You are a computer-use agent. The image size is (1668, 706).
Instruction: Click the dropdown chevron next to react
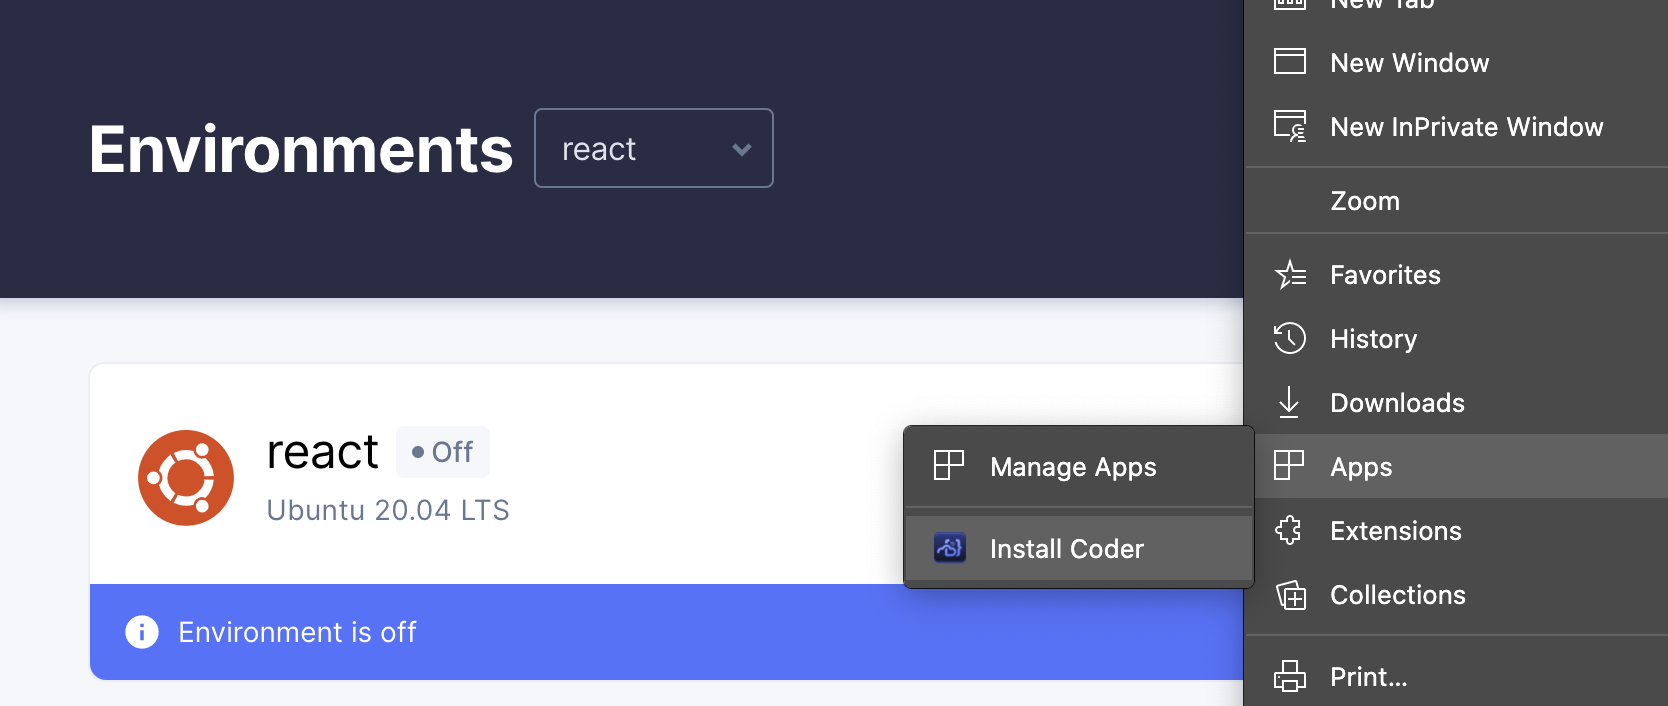click(x=741, y=149)
